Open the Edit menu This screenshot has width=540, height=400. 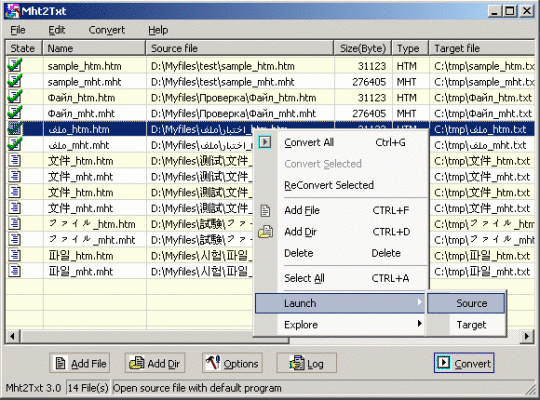pos(56,30)
